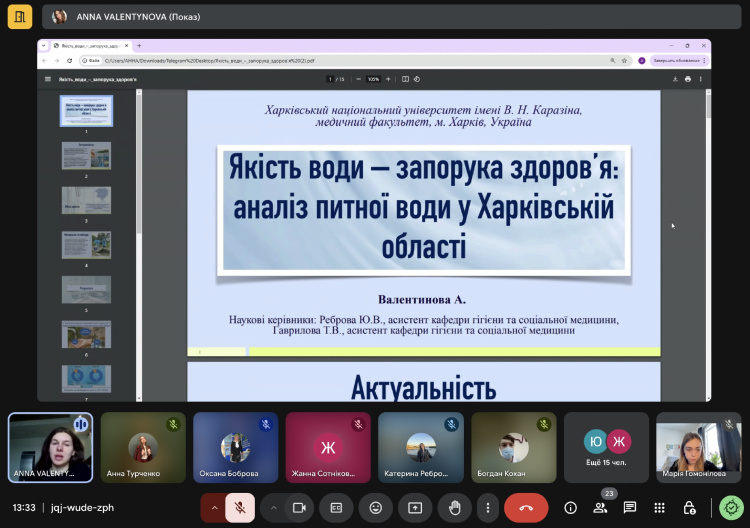
Task: Bookmark the page with star icon
Action: pyautogui.click(x=624, y=61)
